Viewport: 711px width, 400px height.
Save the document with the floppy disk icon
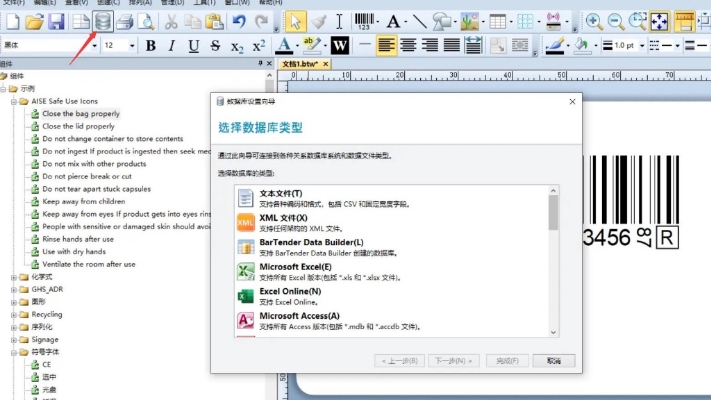click(x=56, y=21)
